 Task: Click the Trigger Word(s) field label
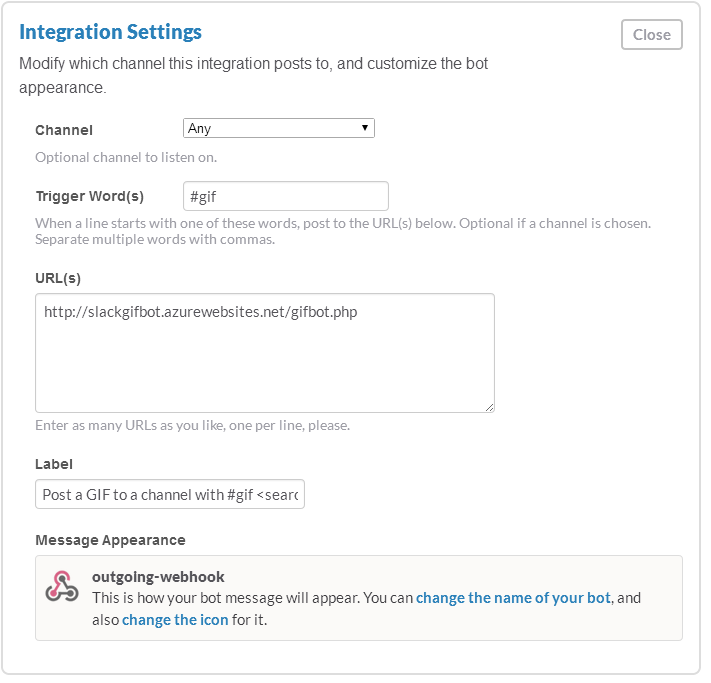pos(90,196)
